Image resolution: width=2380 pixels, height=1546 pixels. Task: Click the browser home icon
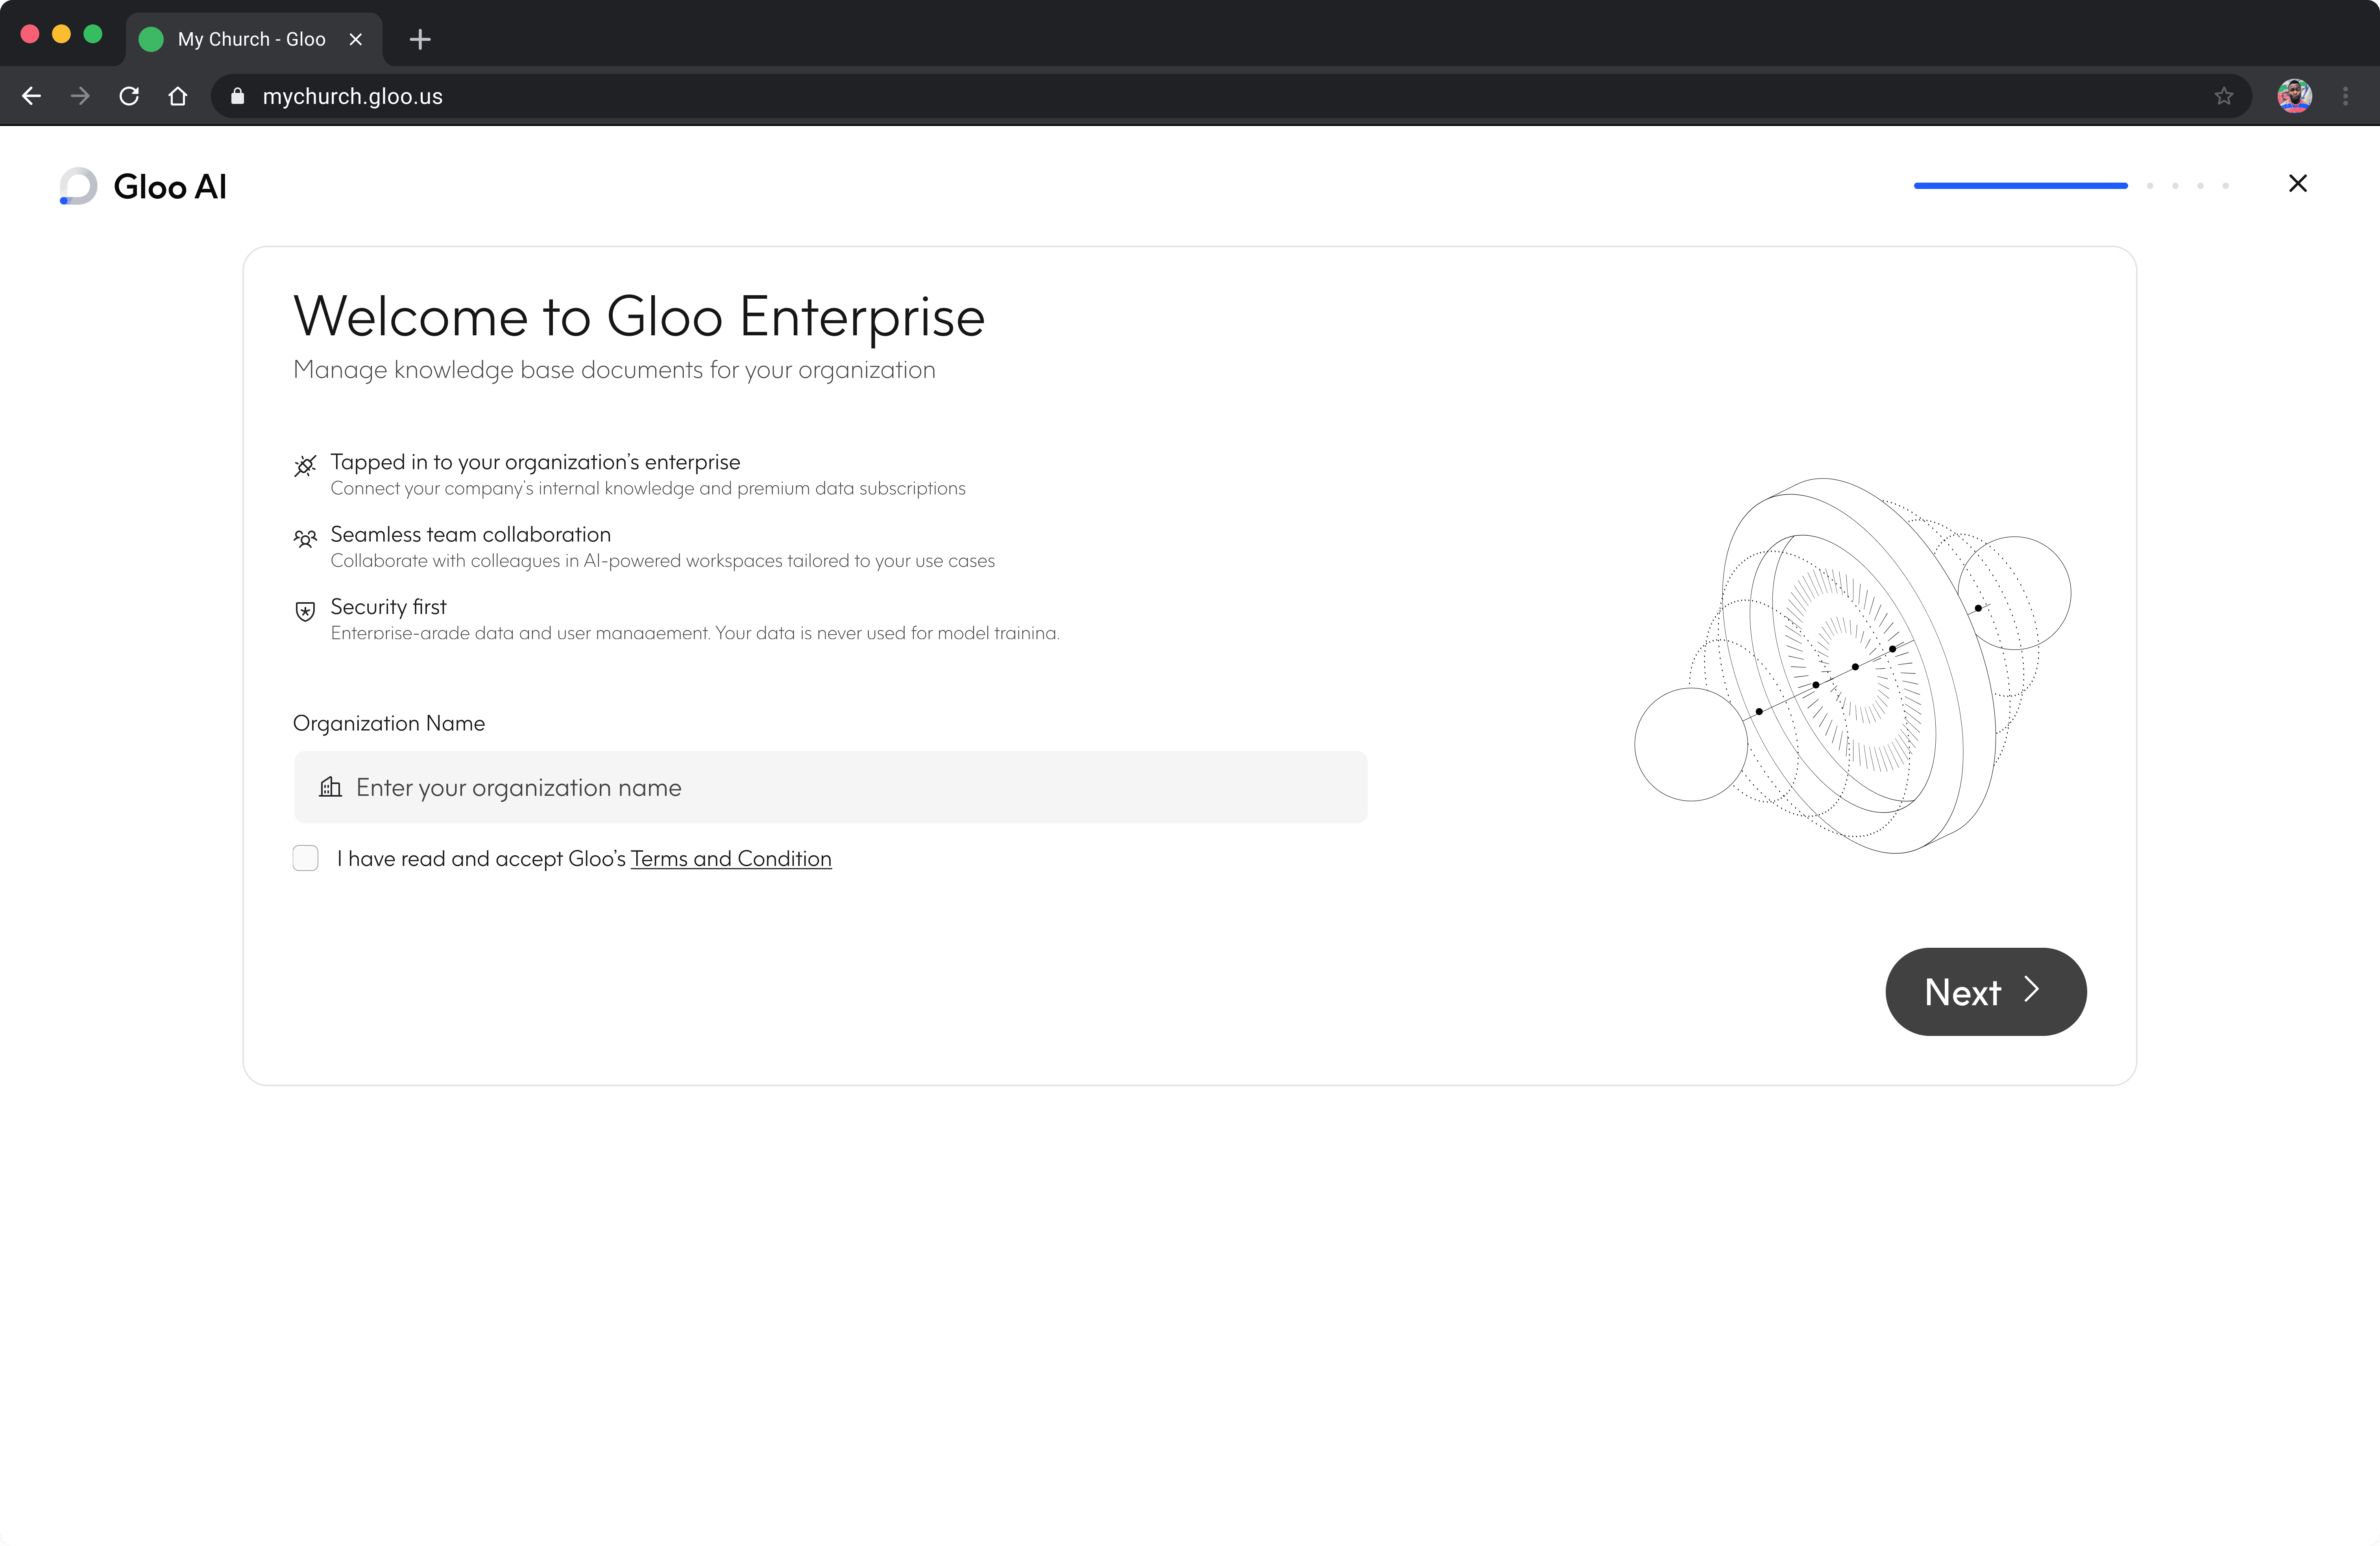tap(178, 96)
